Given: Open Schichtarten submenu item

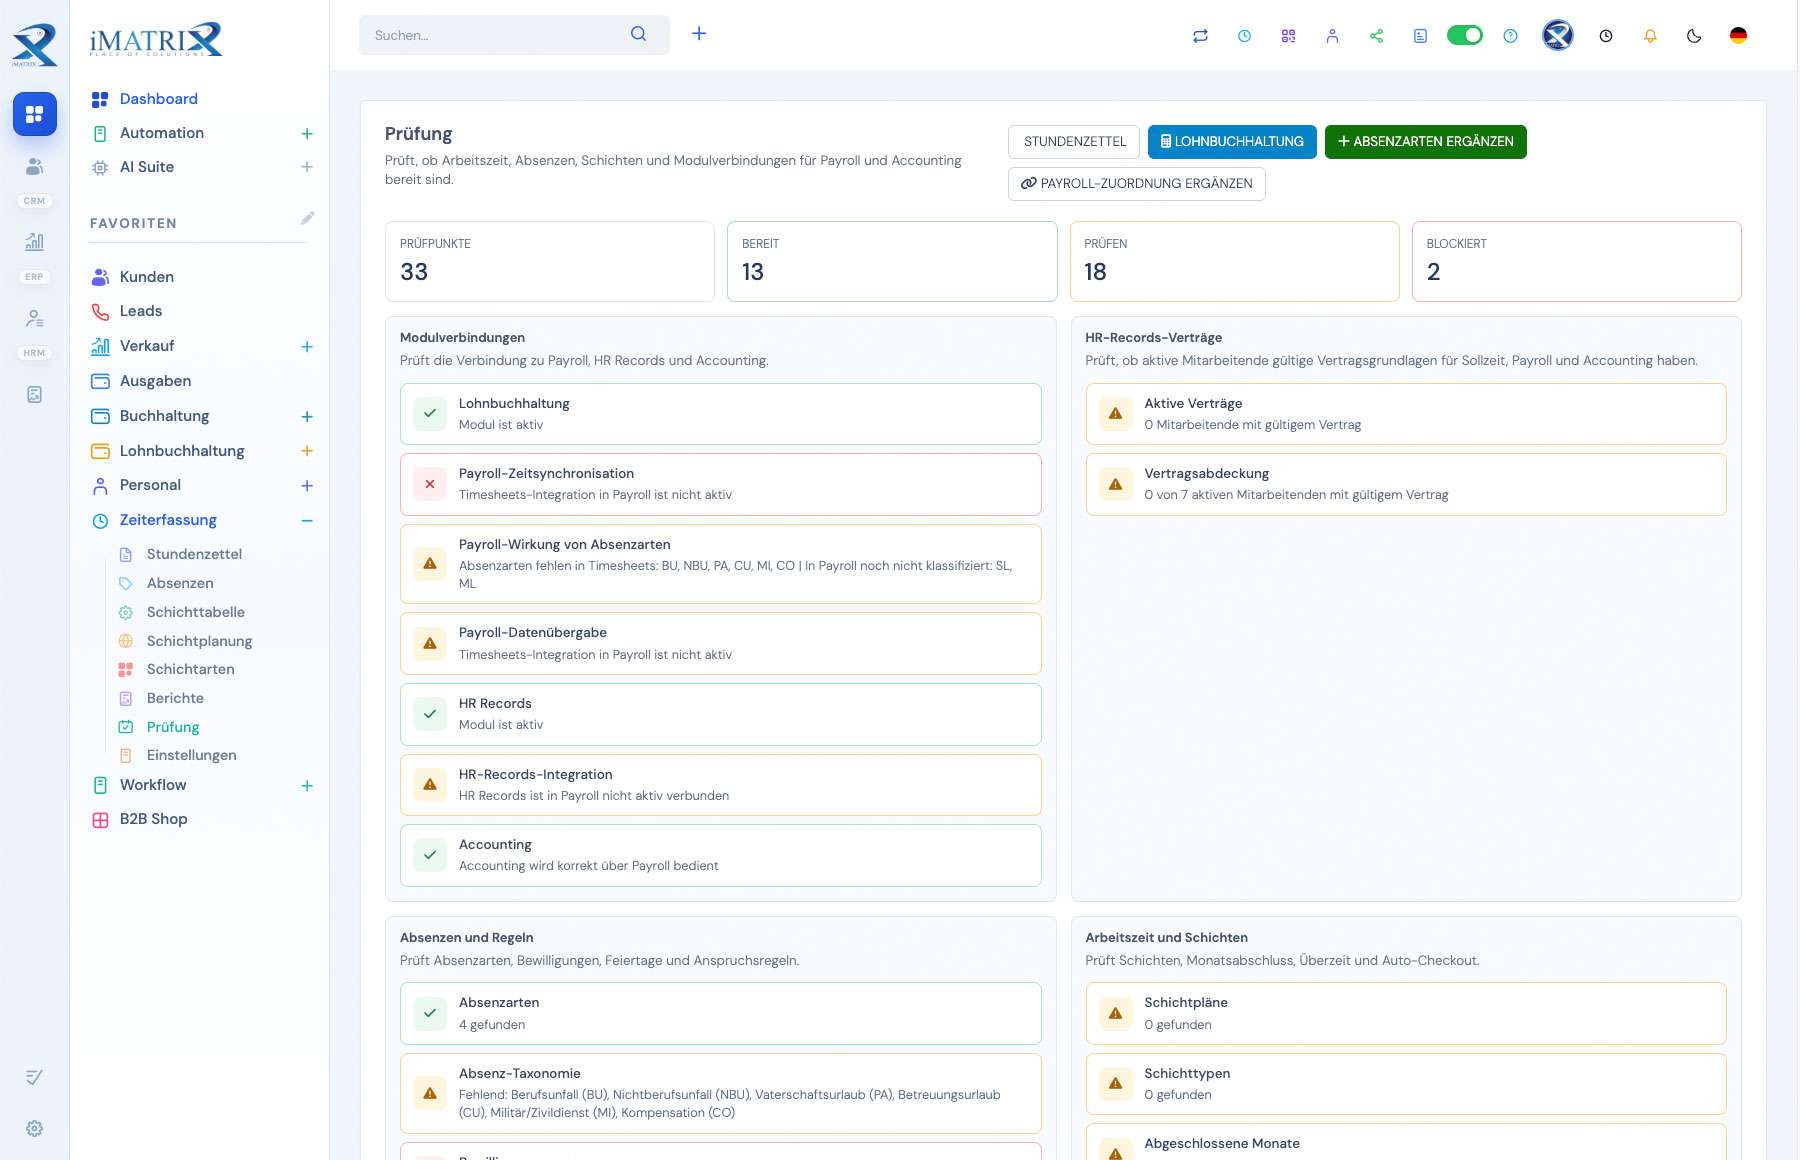Looking at the screenshot, I should (191, 669).
